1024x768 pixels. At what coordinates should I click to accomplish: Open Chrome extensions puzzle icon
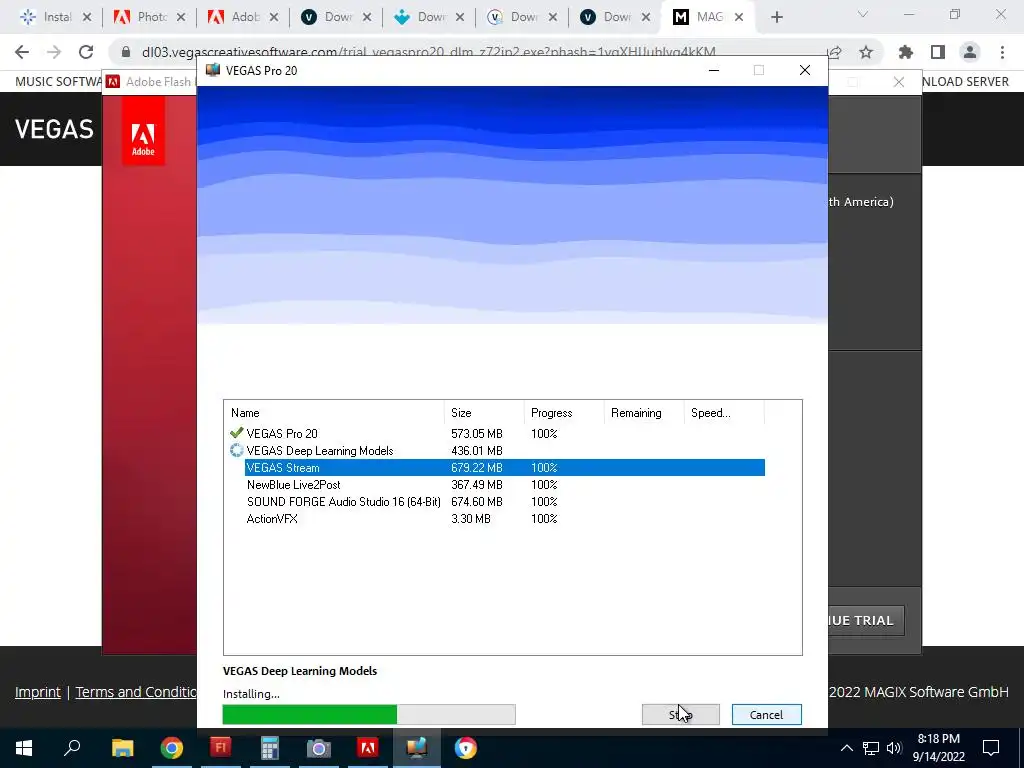coord(906,52)
